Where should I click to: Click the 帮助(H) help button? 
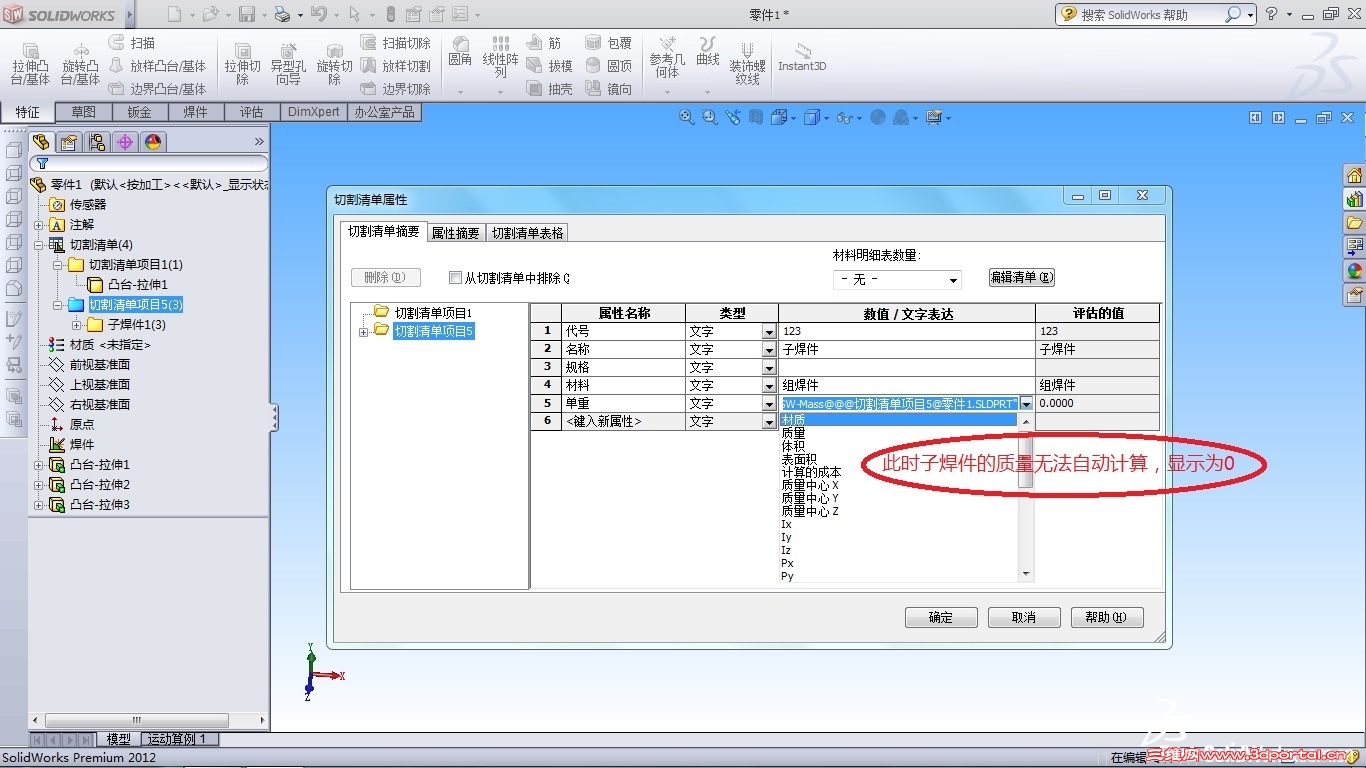pyautogui.click(x=1107, y=617)
